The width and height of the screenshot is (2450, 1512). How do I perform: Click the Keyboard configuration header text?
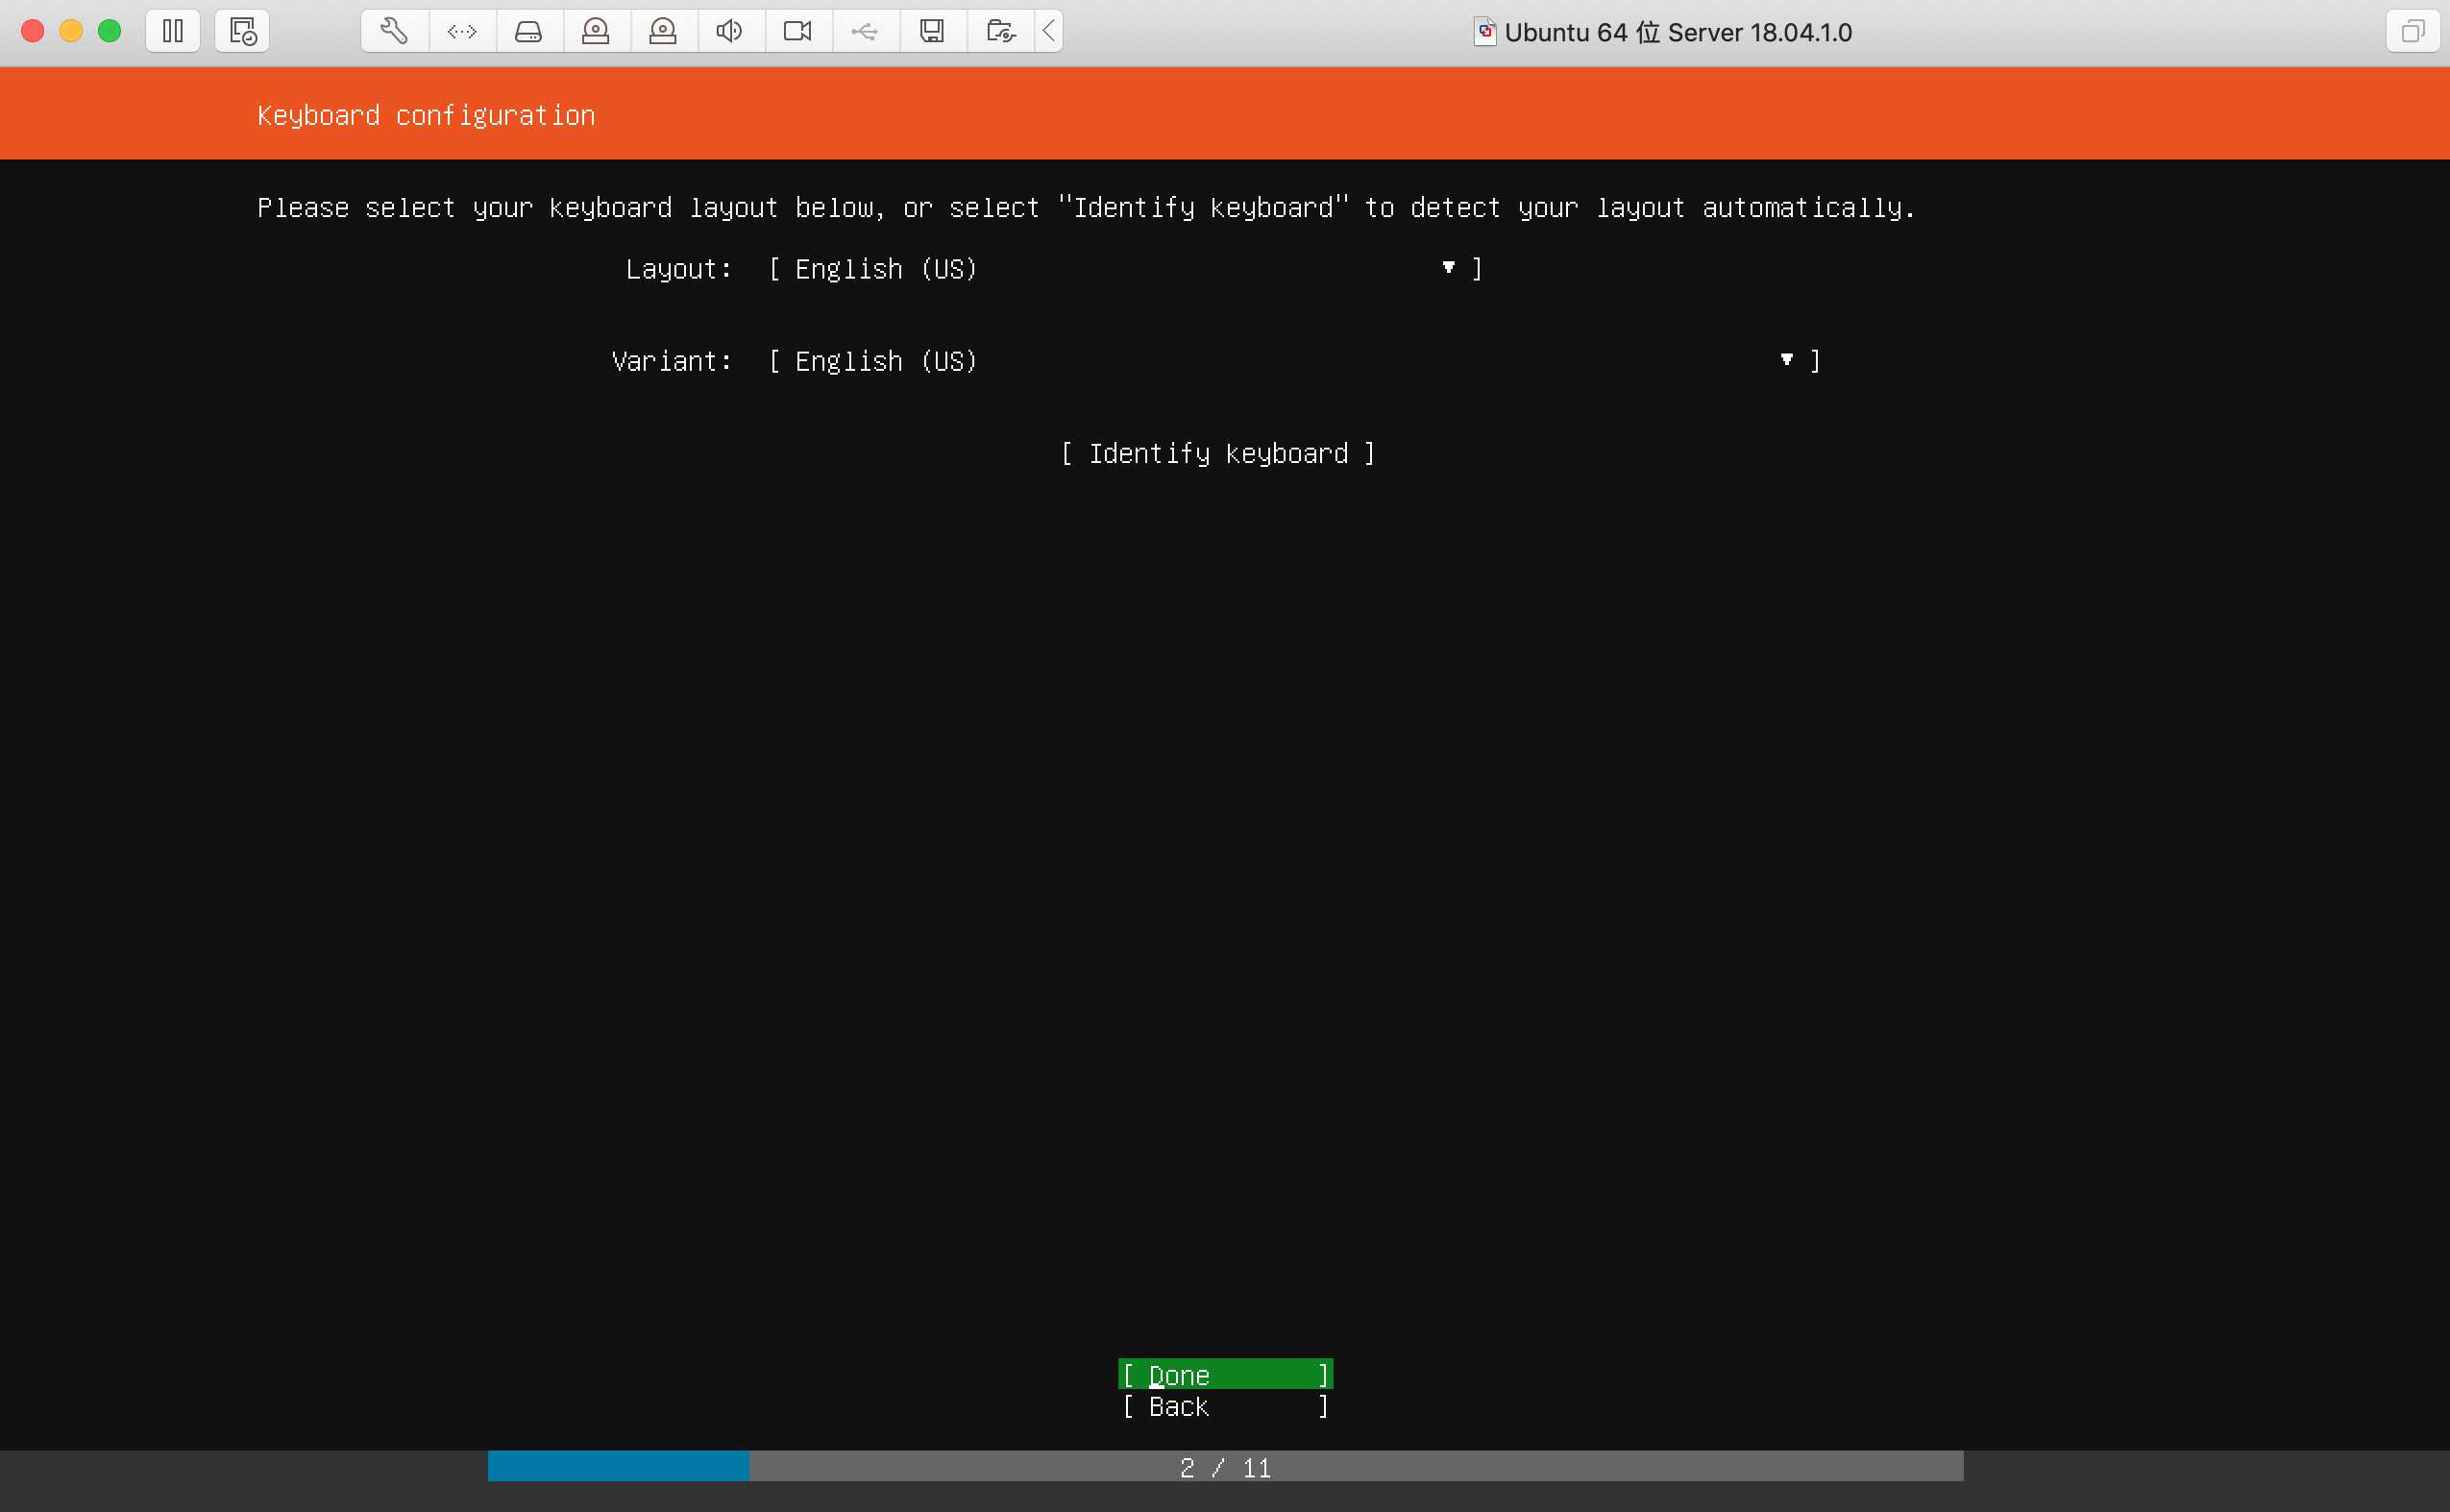[426, 115]
